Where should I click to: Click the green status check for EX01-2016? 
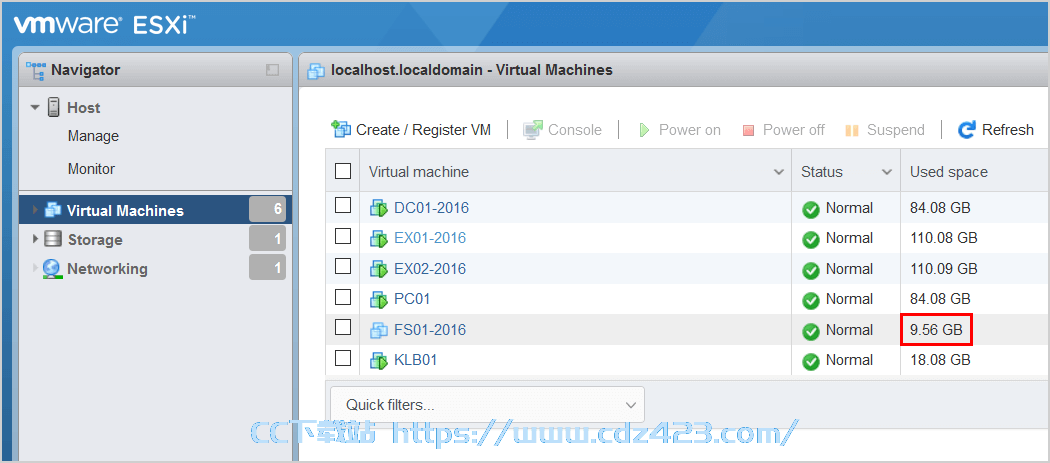click(x=811, y=240)
